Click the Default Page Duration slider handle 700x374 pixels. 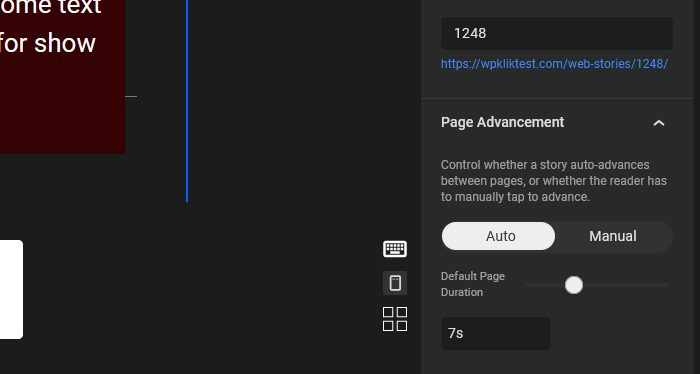coord(574,285)
